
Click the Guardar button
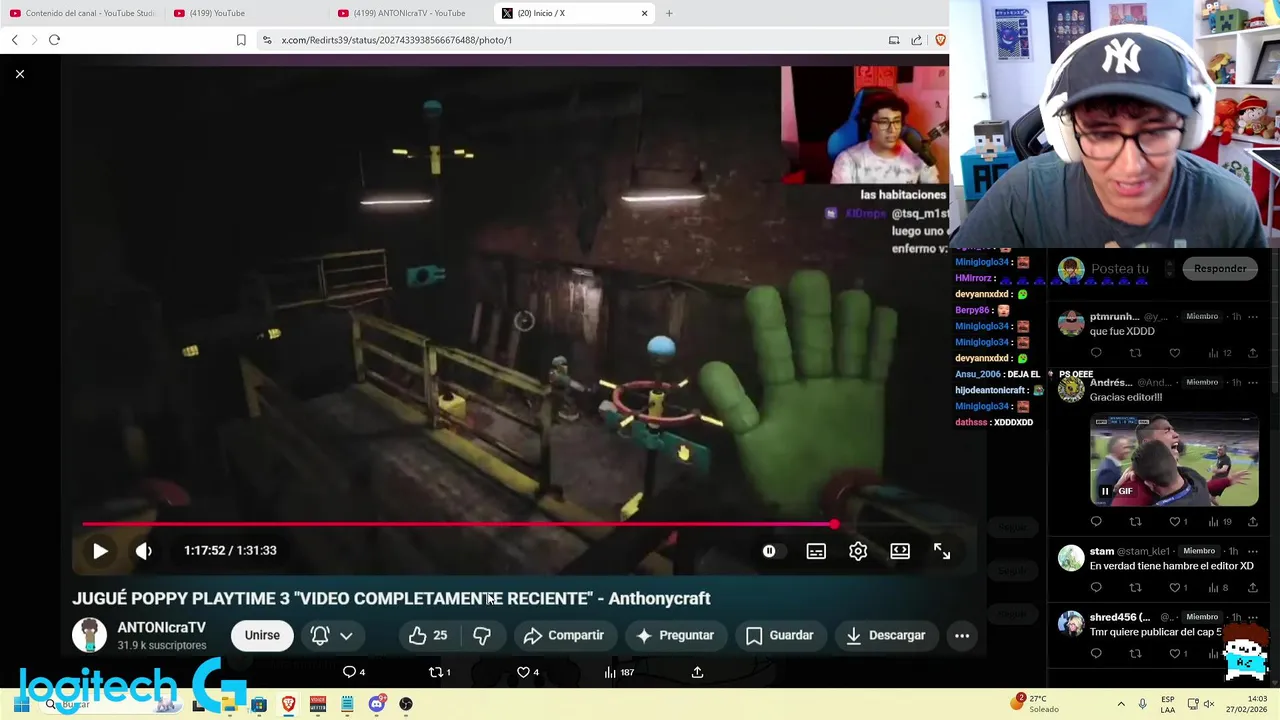779,635
